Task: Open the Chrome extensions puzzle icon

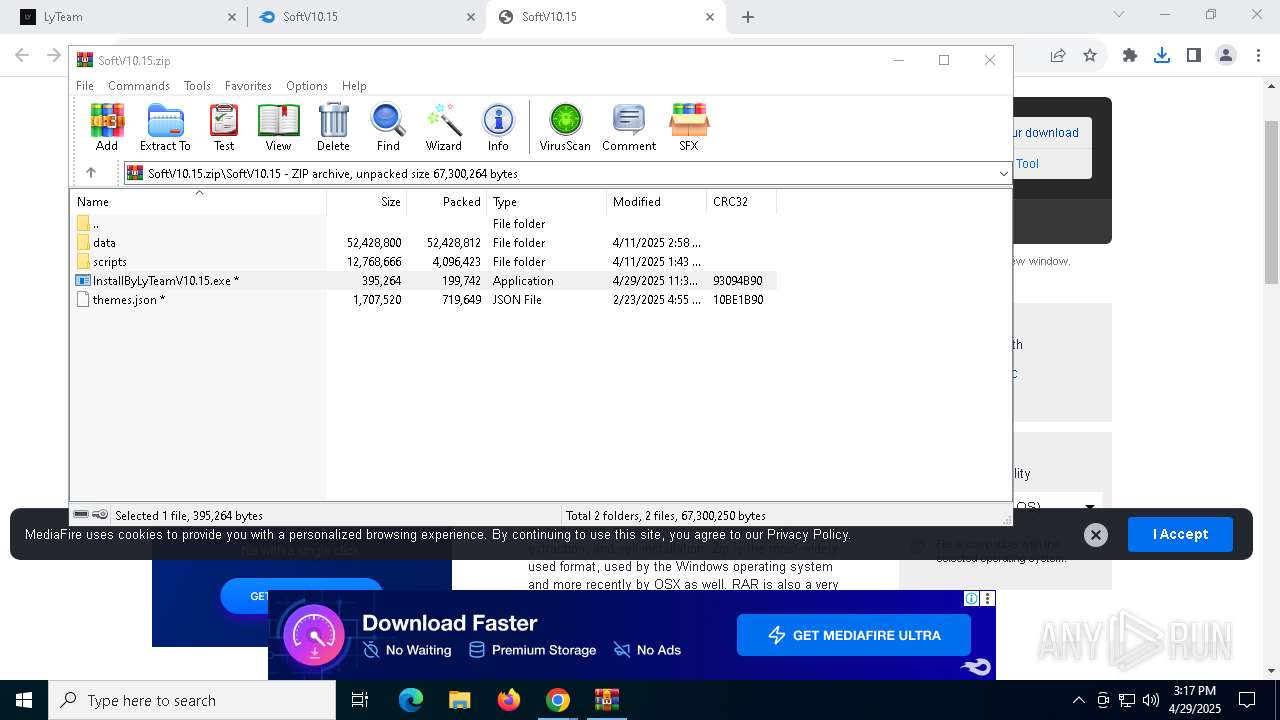Action: 1130,56
